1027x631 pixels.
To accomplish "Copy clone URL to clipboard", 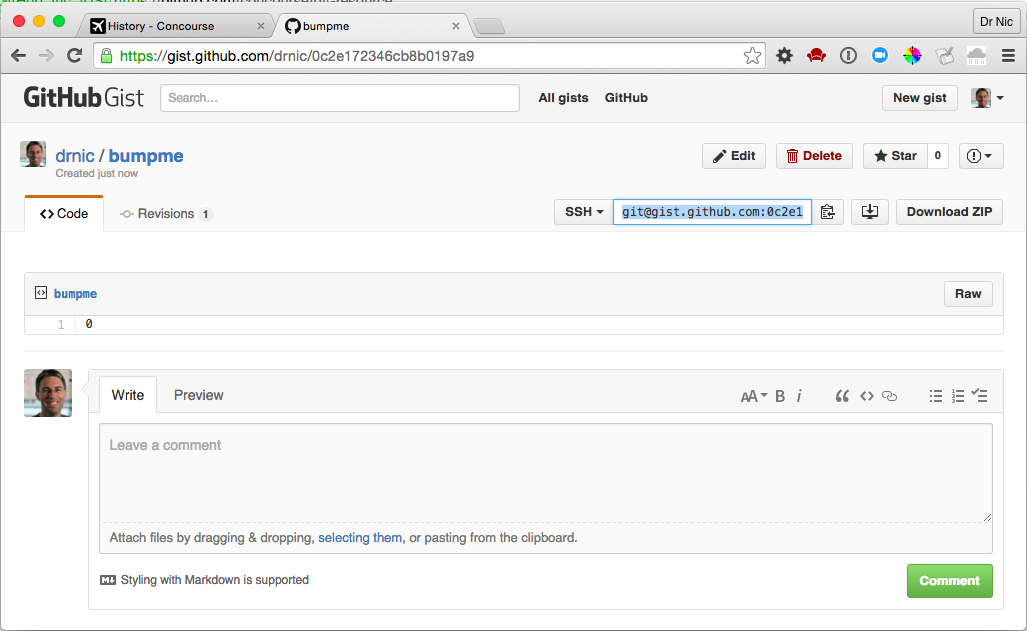I will pyautogui.click(x=827, y=212).
